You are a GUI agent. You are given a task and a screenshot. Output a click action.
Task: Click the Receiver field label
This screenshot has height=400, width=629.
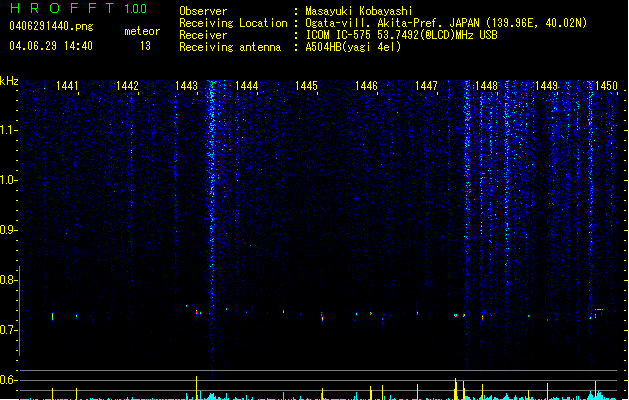point(203,35)
